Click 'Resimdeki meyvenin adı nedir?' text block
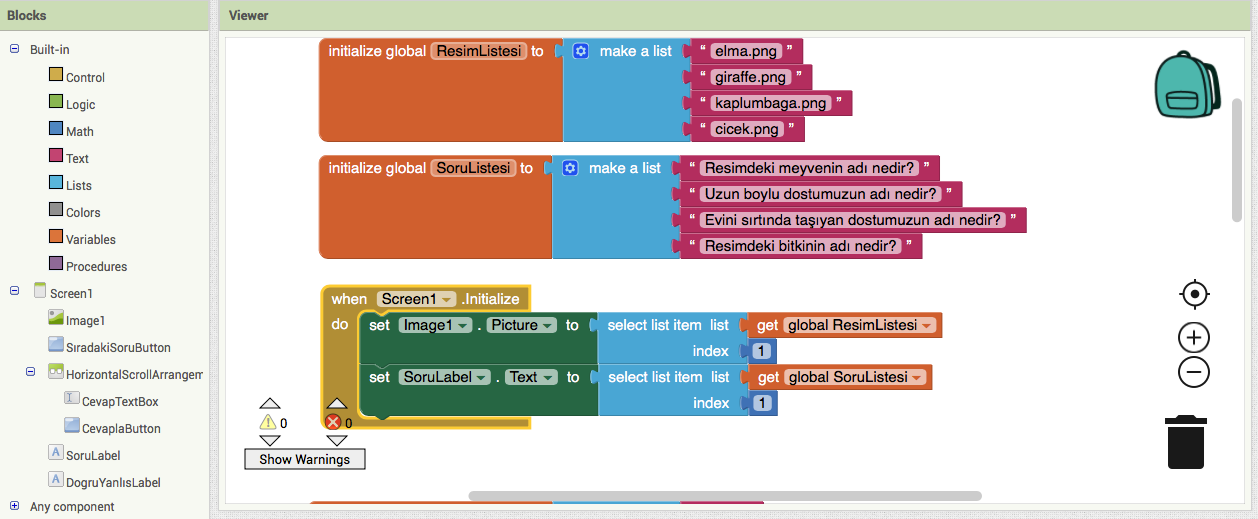Viewport: 1258px width, 519px height. tap(809, 168)
